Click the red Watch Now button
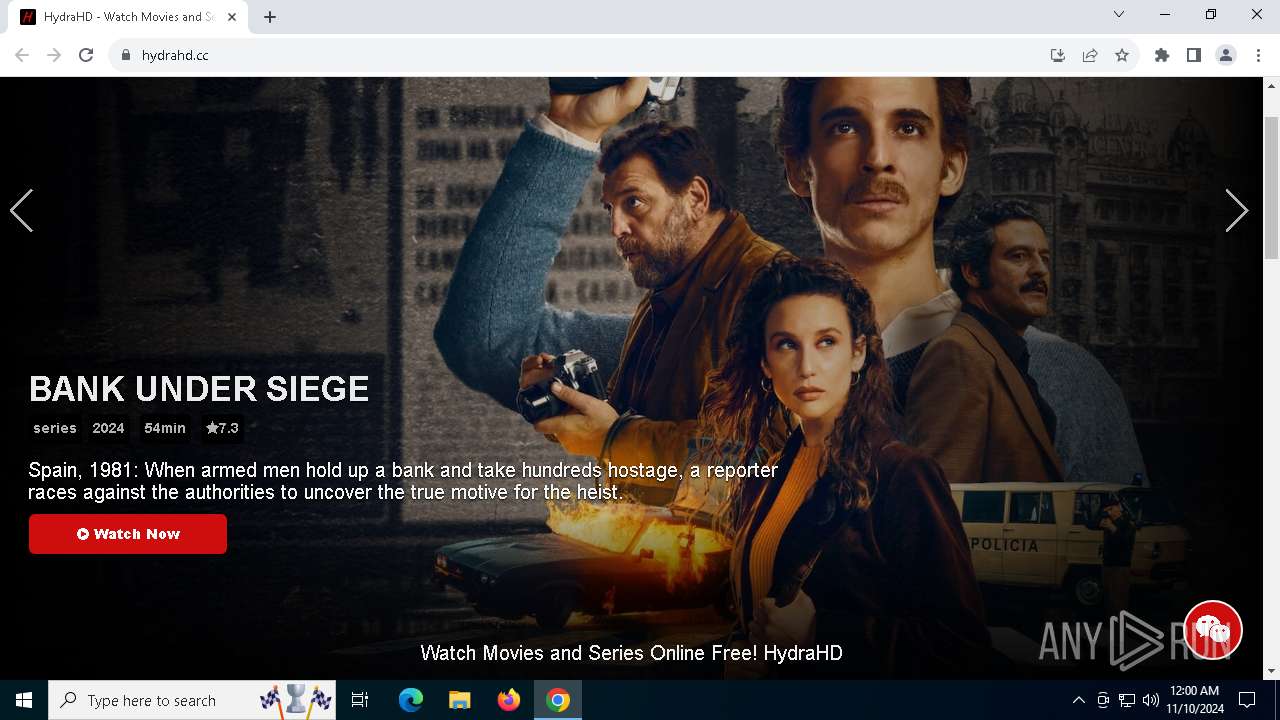Viewport: 1280px width, 720px height. (x=128, y=534)
